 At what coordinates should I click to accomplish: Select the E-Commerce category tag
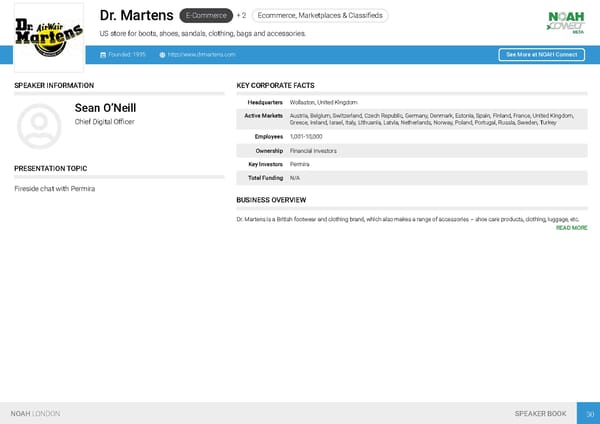(205, 16)
